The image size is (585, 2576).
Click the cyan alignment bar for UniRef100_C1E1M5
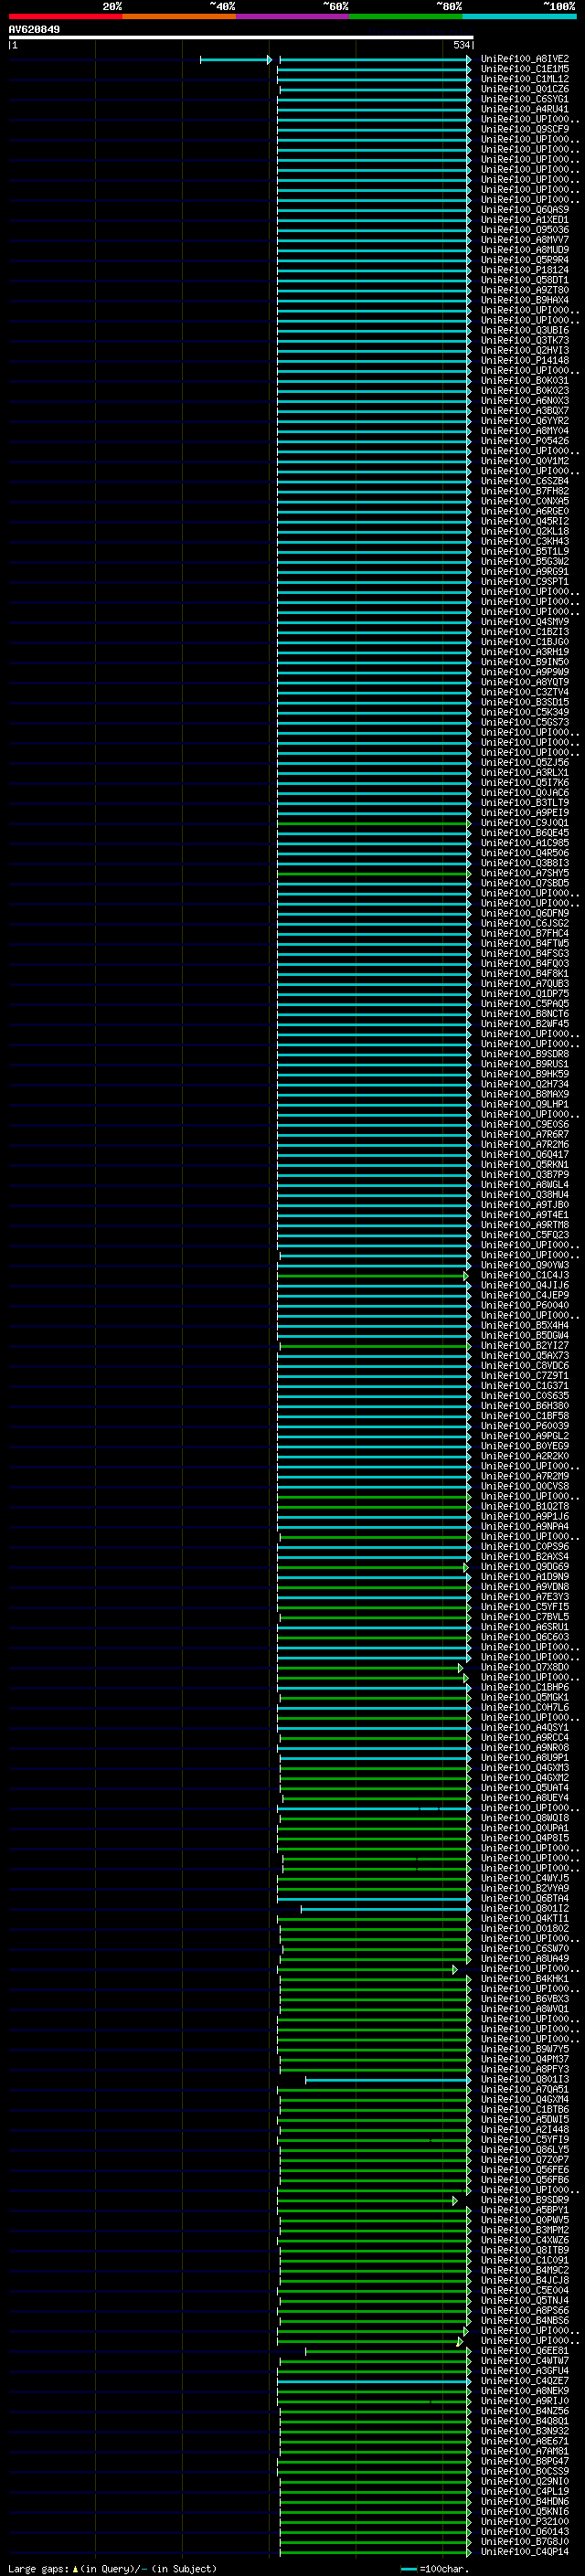(374, 70)
